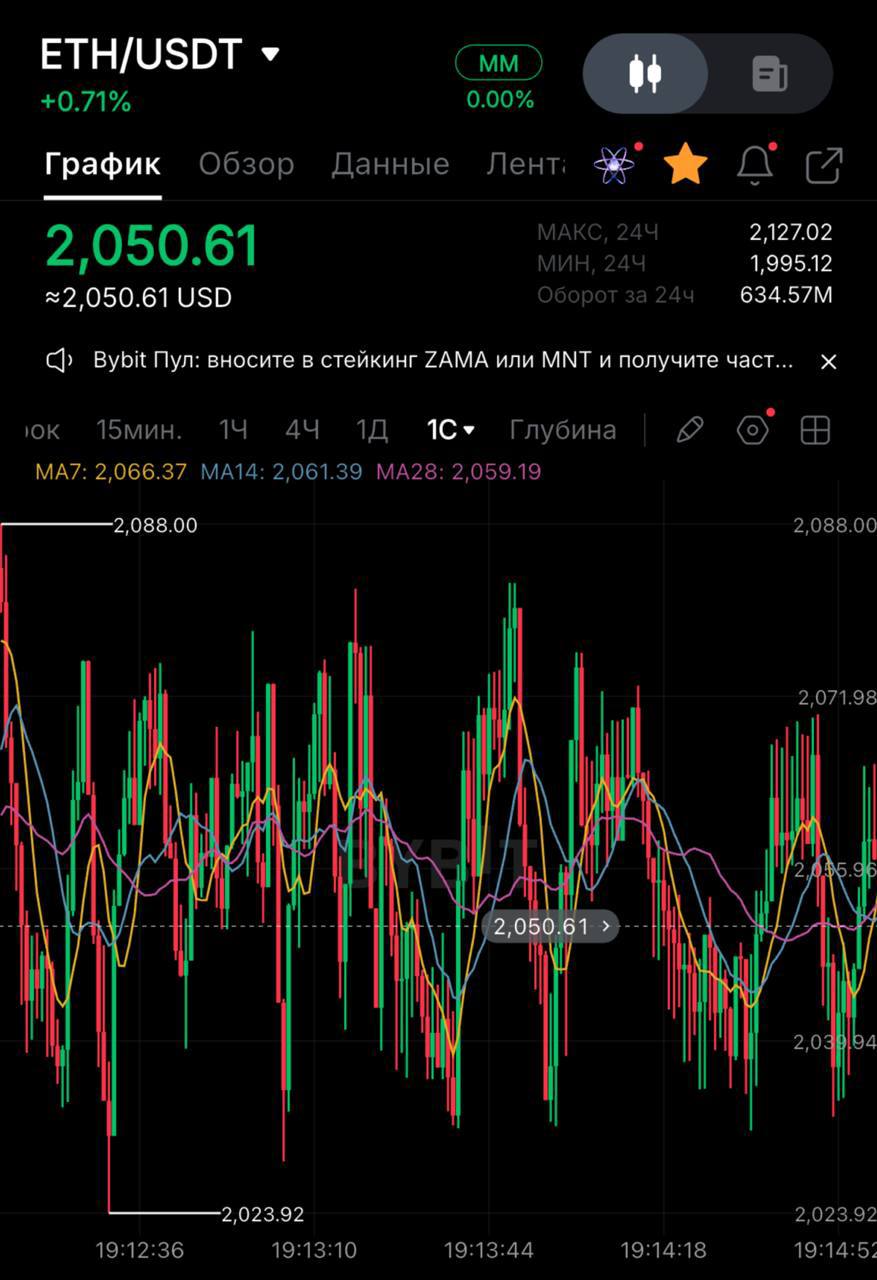Open the Данные tab
The image size is (877, 1280).
pos(390,164)
